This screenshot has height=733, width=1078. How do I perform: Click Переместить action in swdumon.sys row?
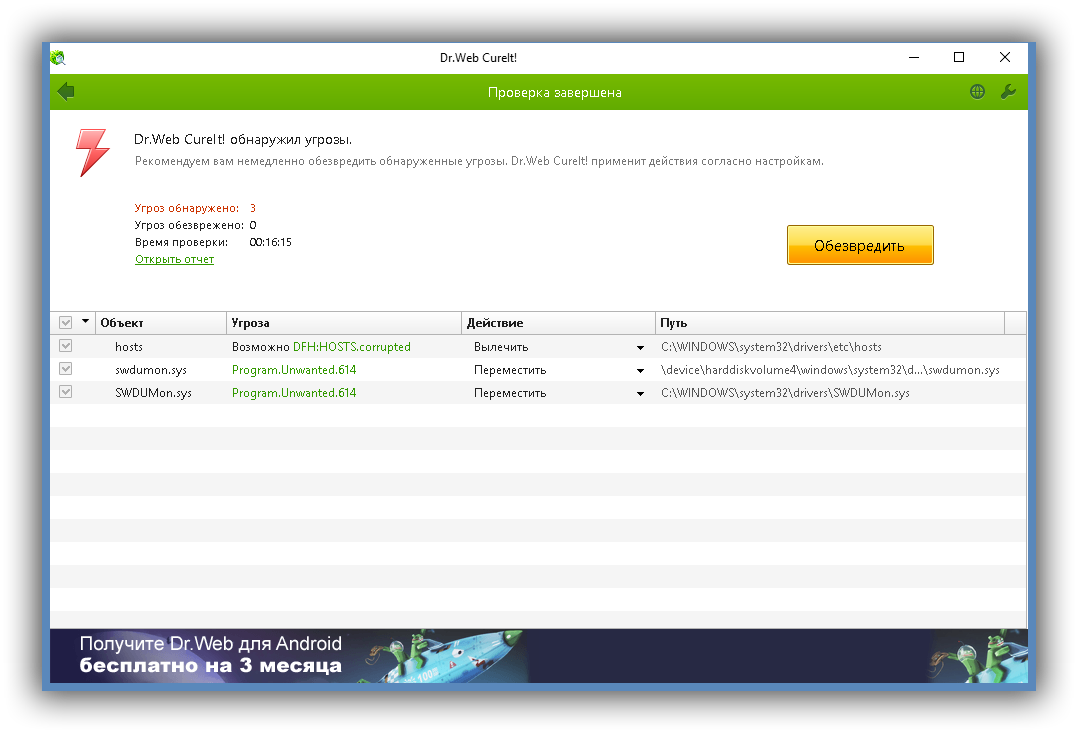(x=509, y=370)
